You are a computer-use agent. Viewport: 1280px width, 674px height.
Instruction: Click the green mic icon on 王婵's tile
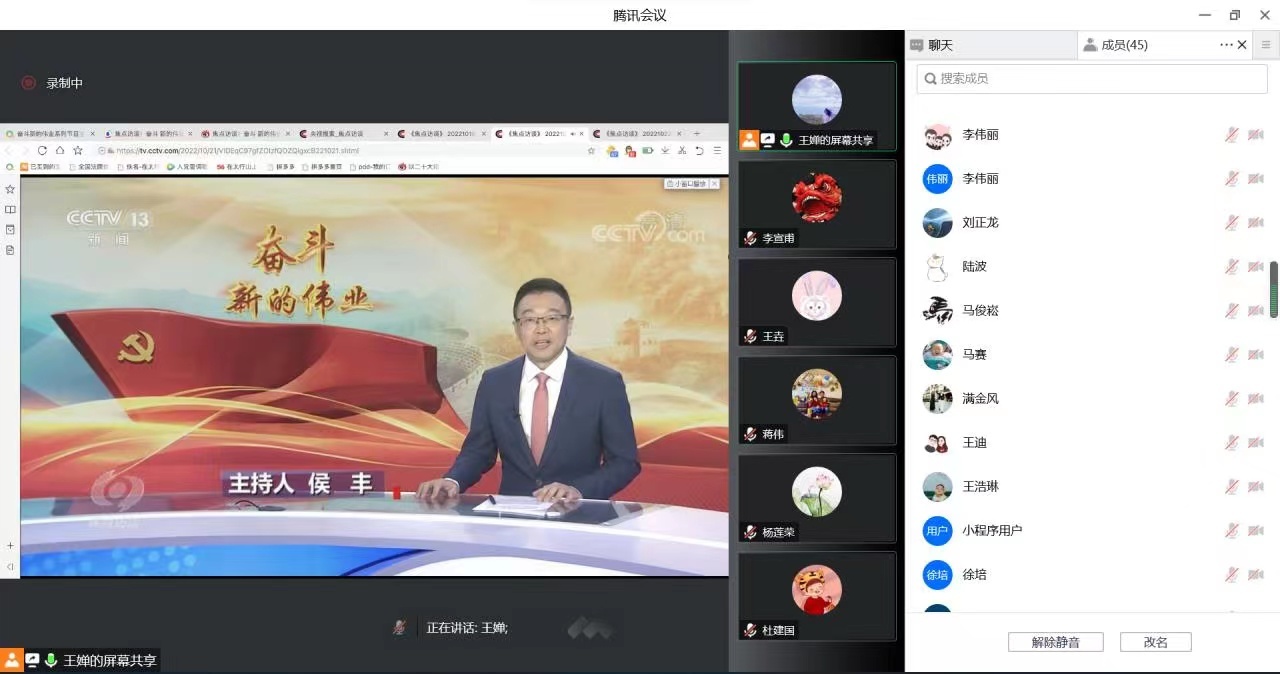point(787,140)
